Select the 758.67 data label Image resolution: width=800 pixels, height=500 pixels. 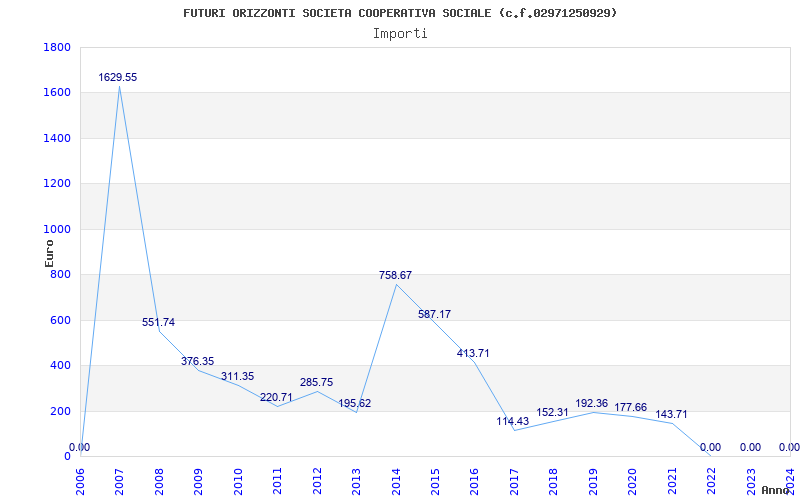click(x=395, y=276)
